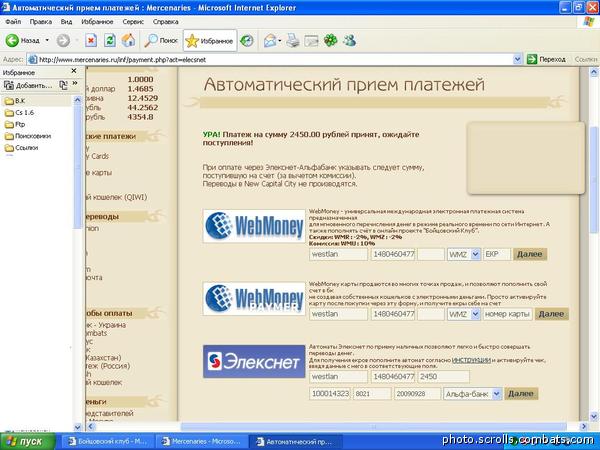Screen dimensions: 600x450
Task: Open the Cs 1.6 favorites folder
Action: (20, 113)
